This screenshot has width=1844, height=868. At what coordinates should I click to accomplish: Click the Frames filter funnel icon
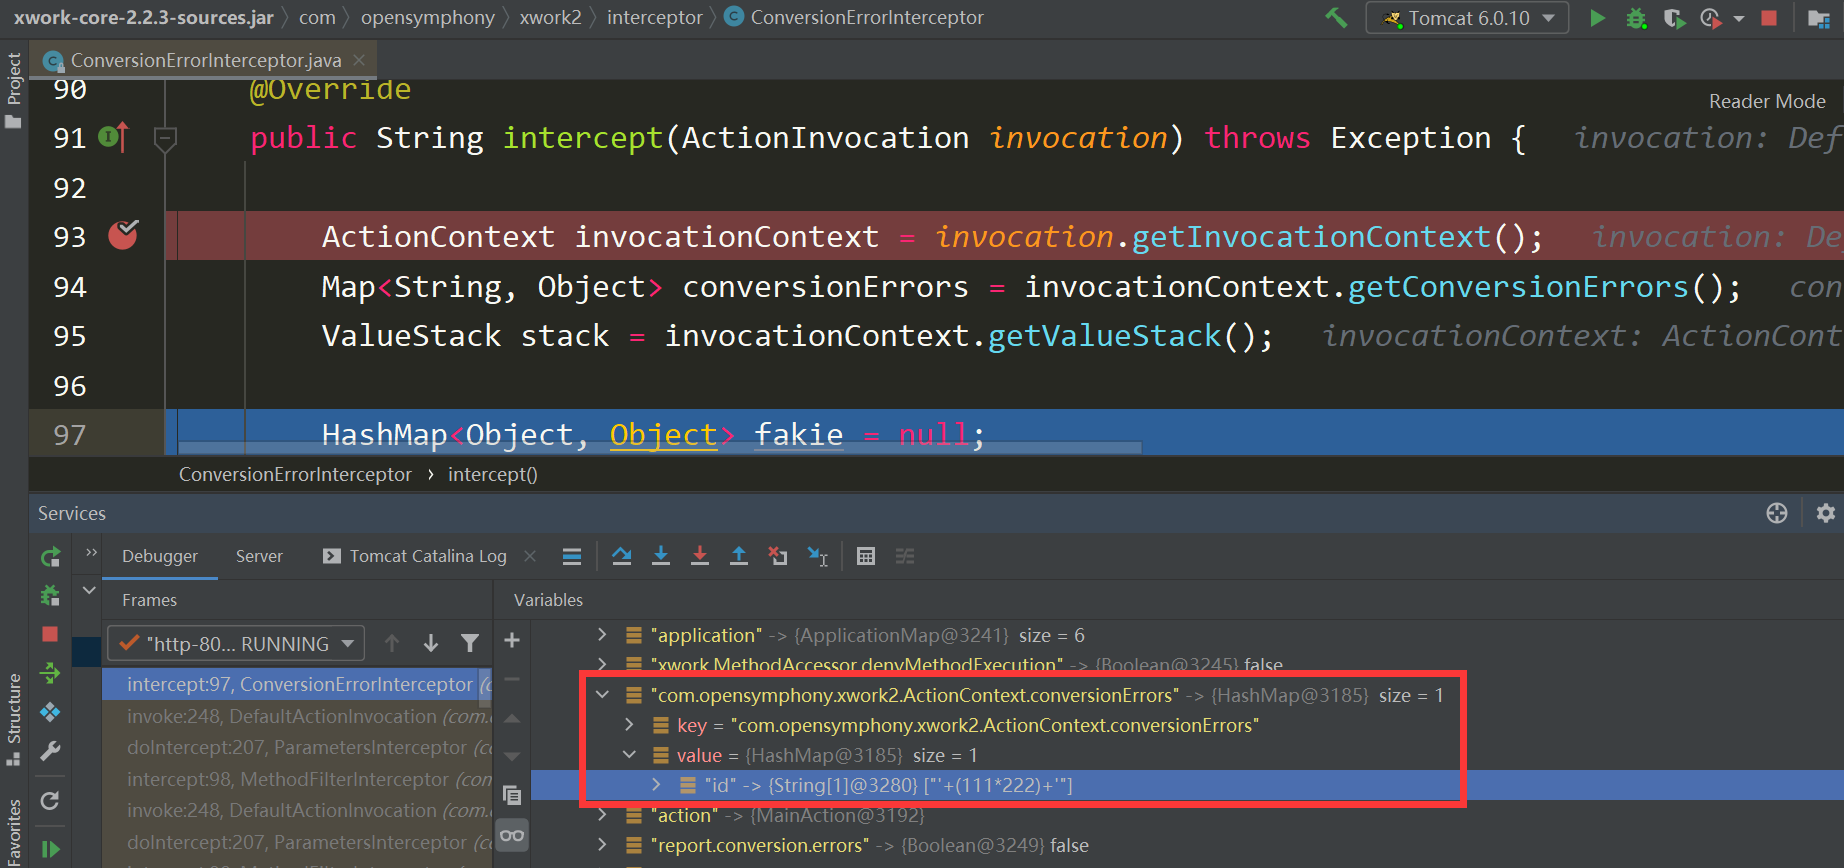(x=469, y=643)
